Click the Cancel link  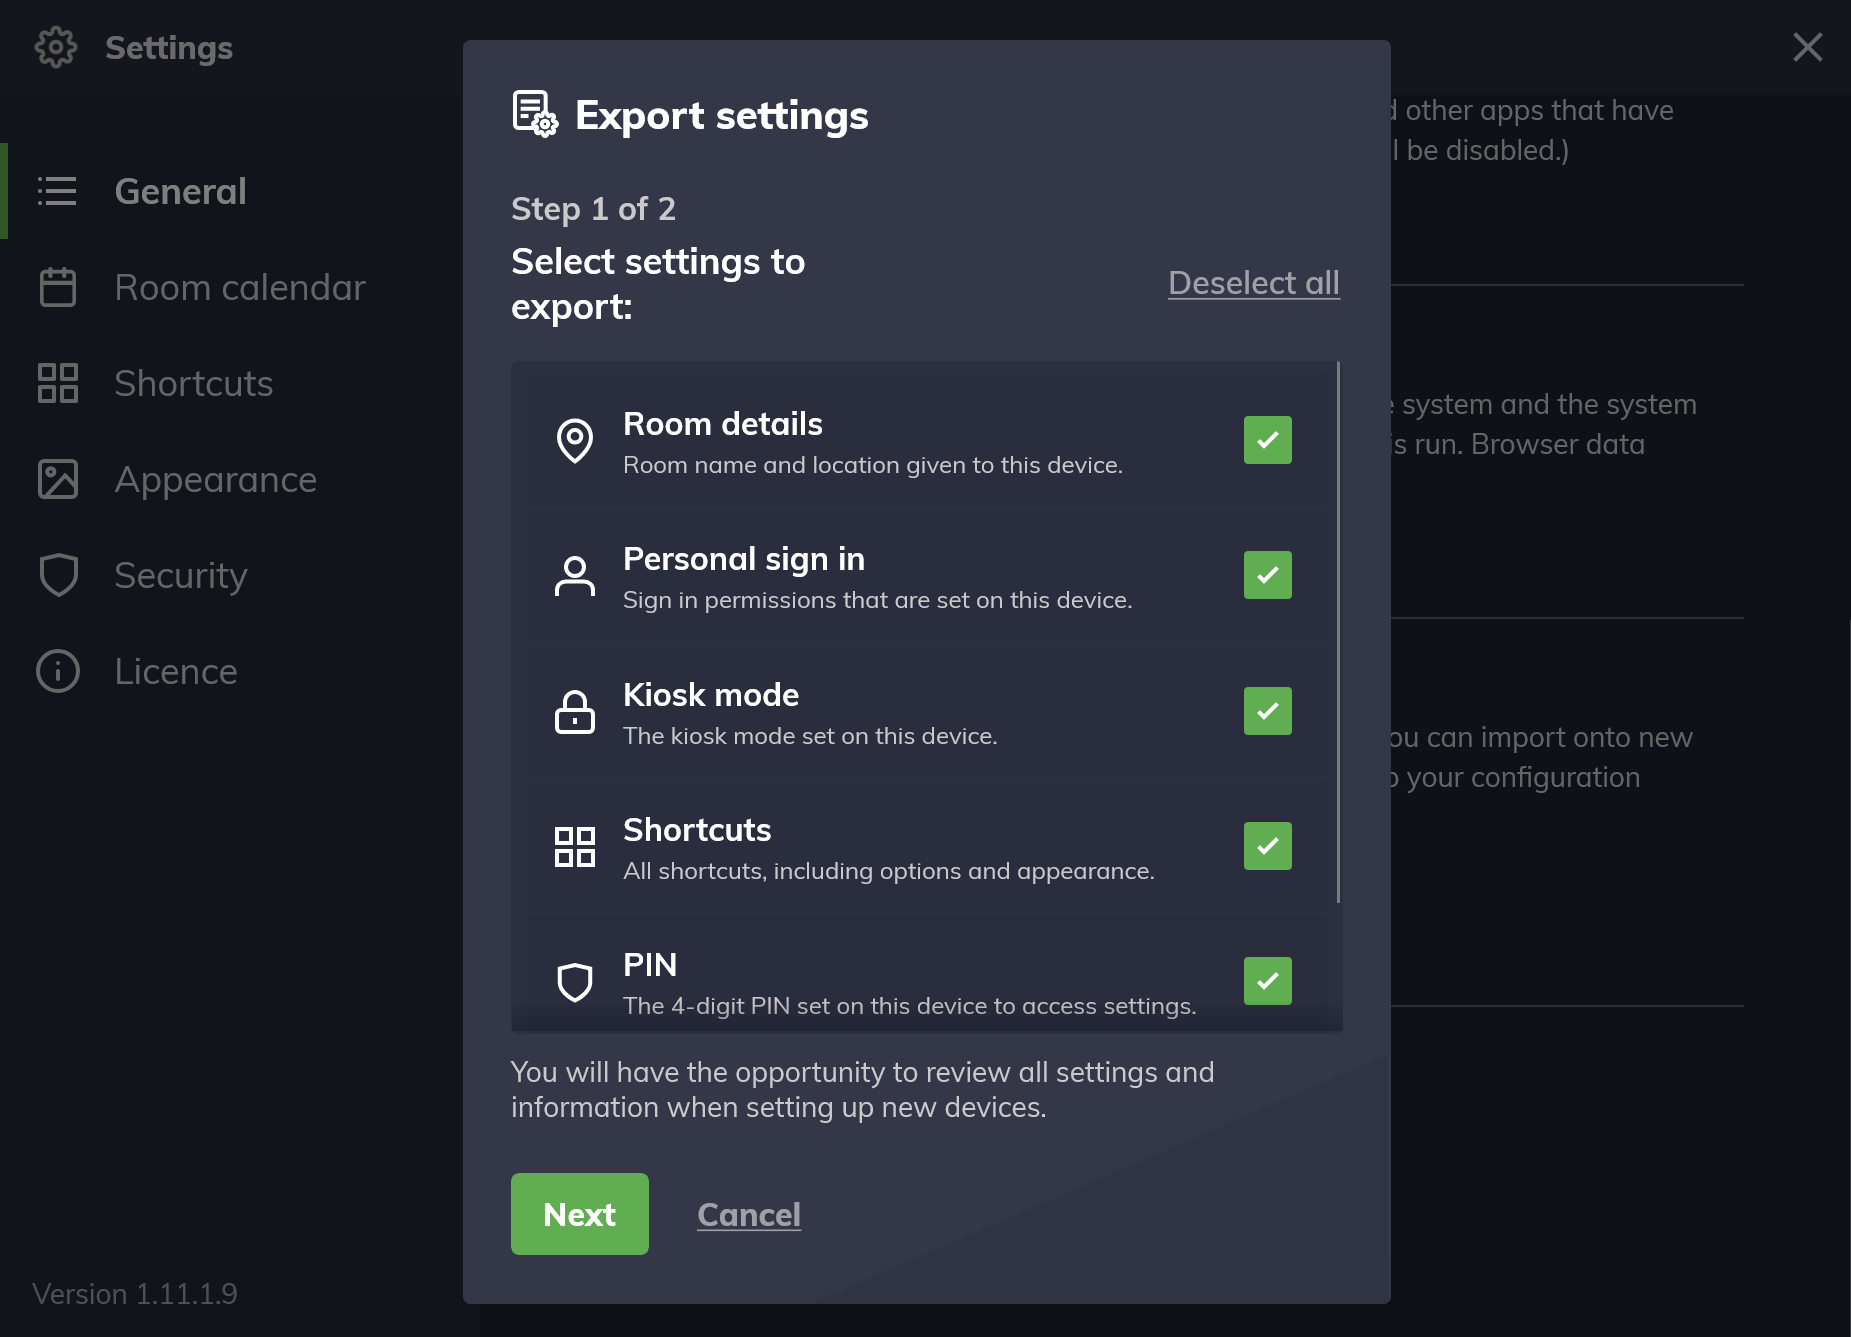pyautogui.click(x=749, y=1214)
